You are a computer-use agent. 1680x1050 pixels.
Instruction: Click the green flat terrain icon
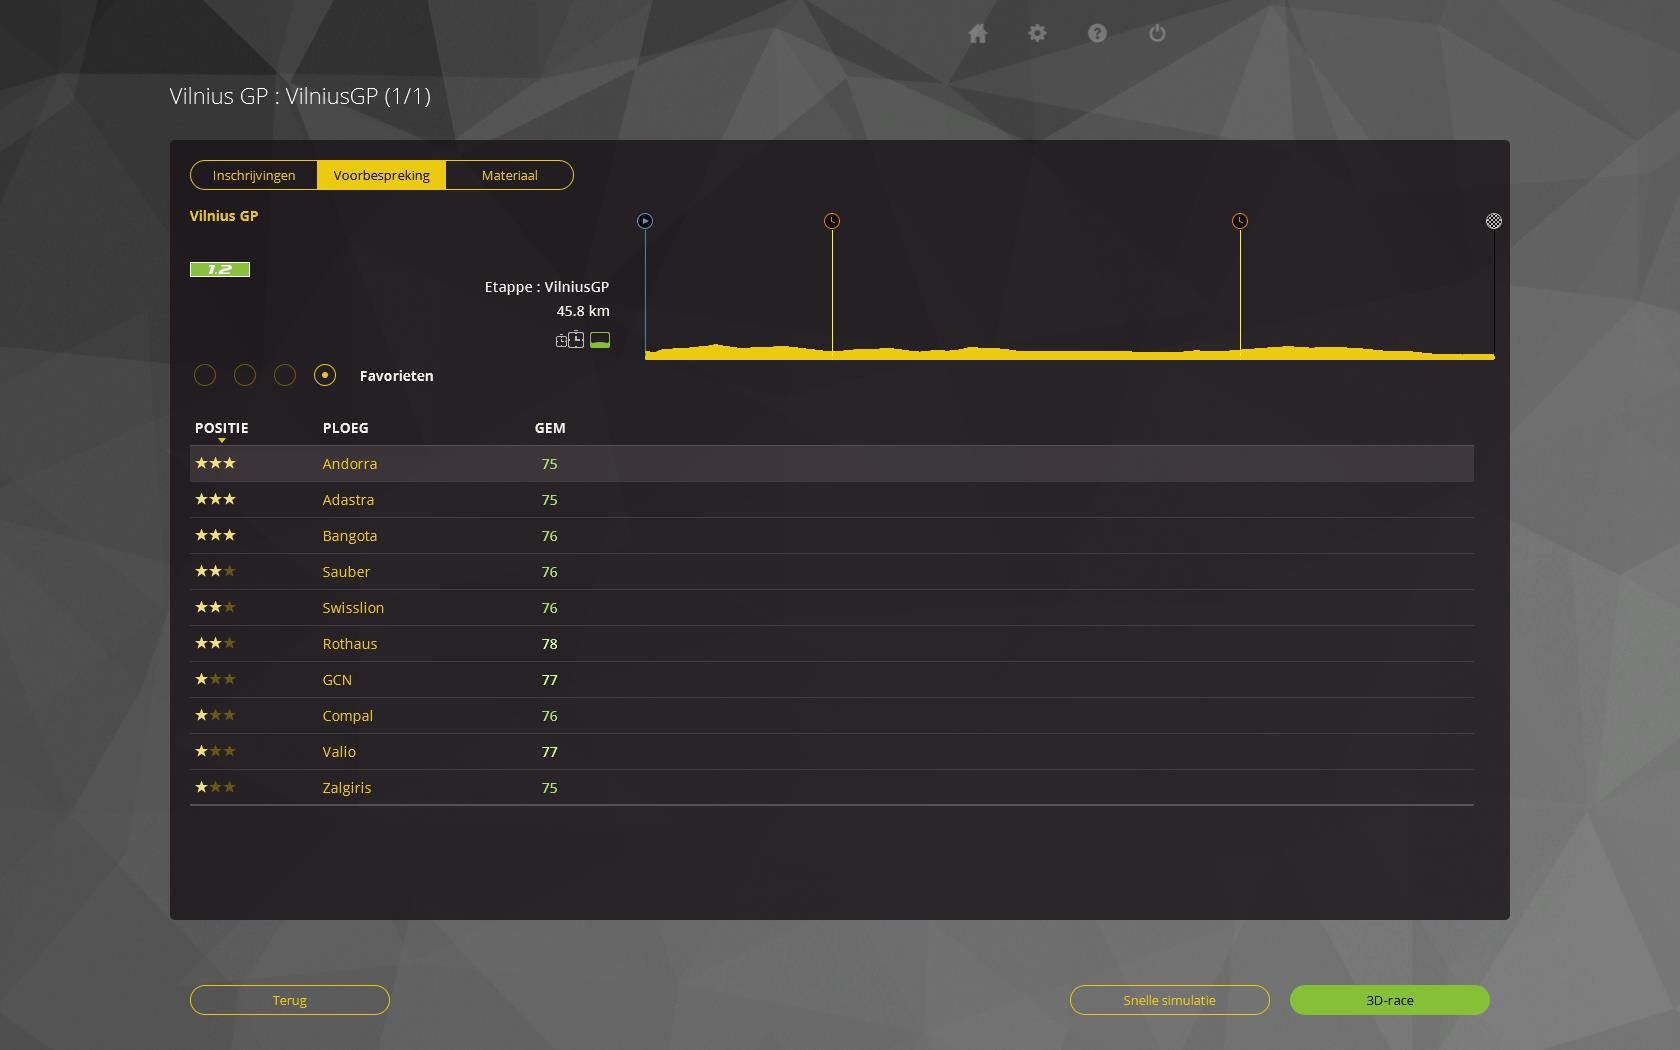[x=600, y=340]
